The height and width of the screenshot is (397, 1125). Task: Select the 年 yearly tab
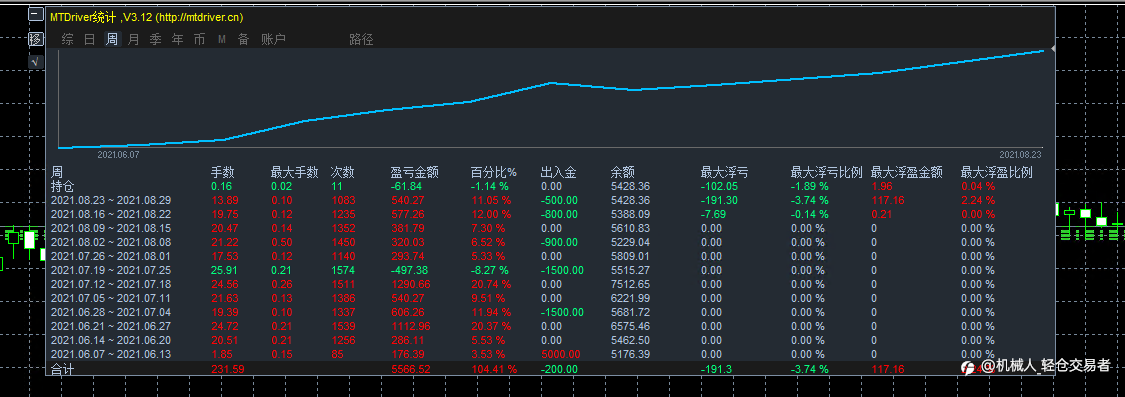(x=177, y=39)
